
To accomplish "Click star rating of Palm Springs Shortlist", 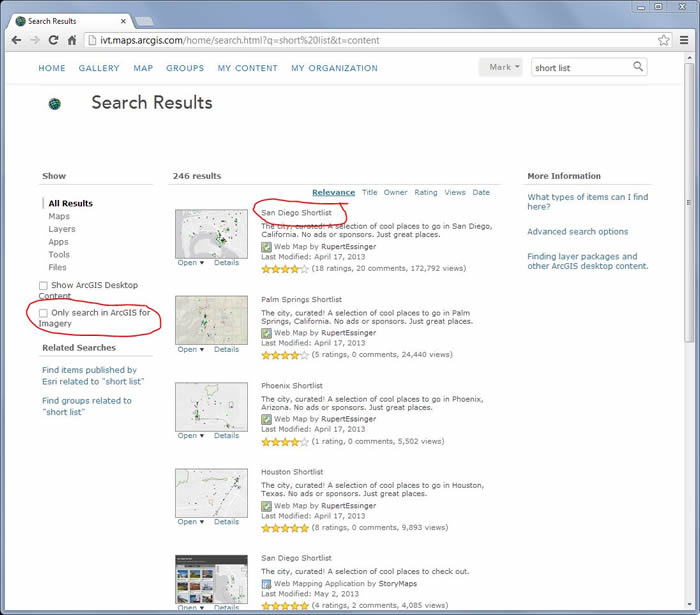I will [285, 355].
